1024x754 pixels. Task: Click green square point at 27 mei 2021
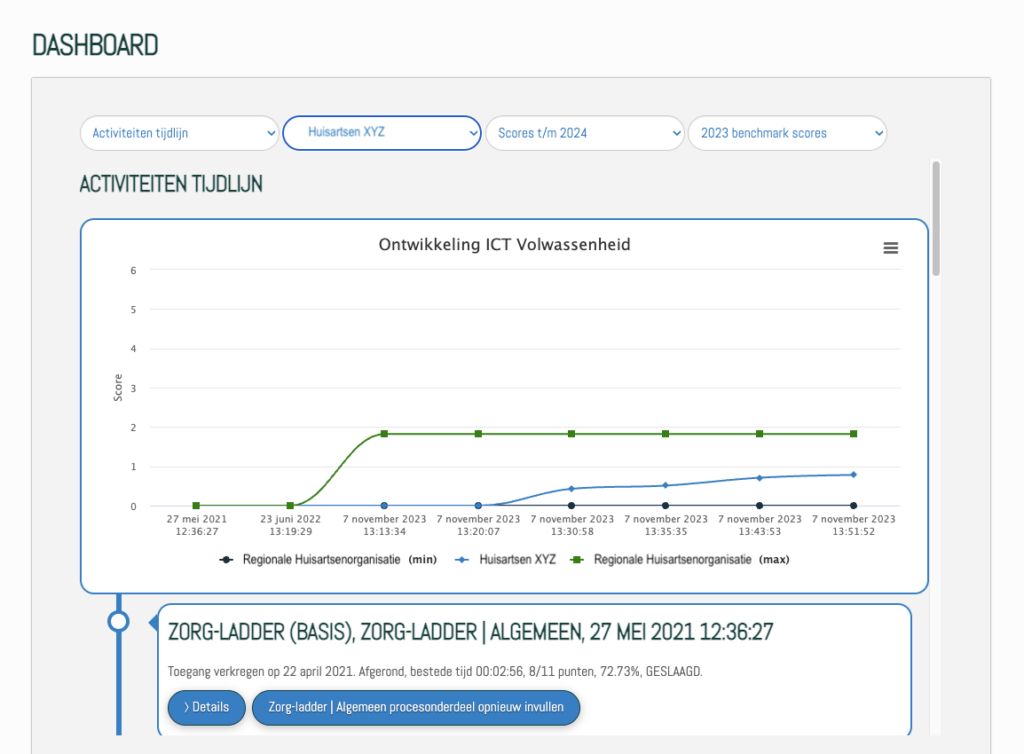click(196, 506)
